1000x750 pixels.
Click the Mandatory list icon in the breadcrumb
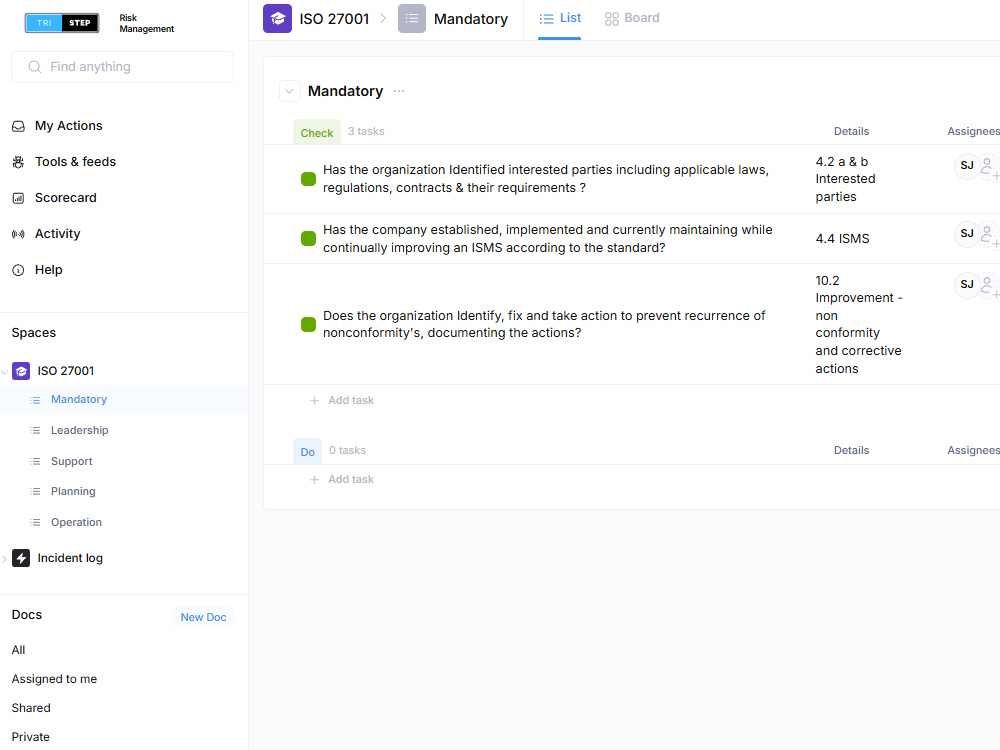coord(411,18)
